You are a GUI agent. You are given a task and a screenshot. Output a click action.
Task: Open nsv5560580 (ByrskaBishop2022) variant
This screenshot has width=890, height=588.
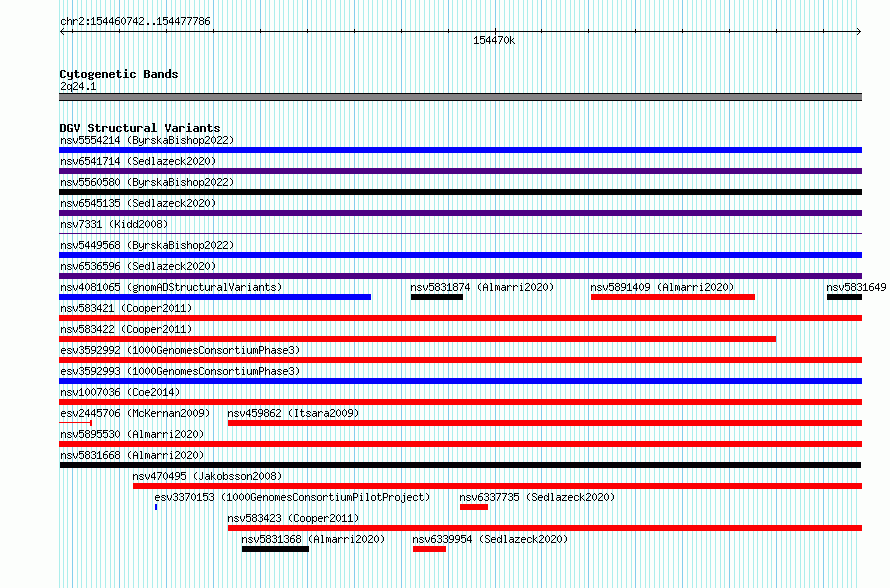click(x=147, y=182)
